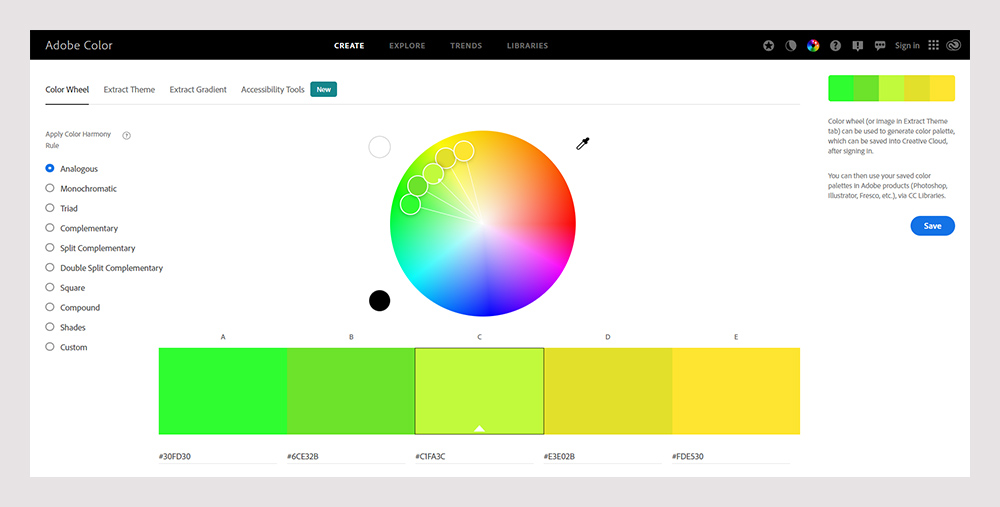The height and width of the screenshot is (507, 1000).
Task: Click the #6CE32B hex field
Action: [x=346, y=457]
